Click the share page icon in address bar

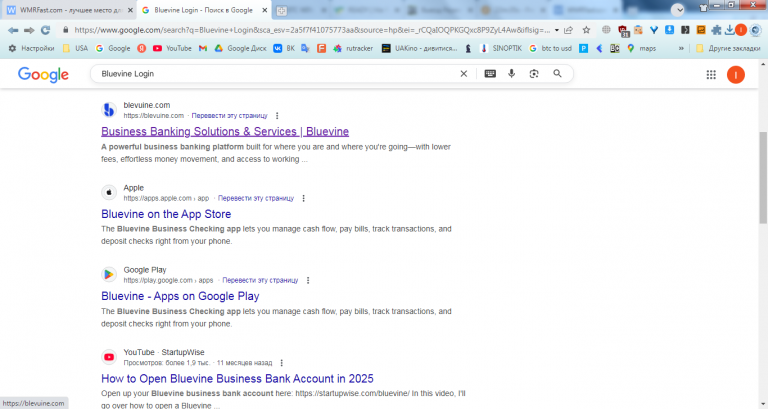tap(568, 30)
